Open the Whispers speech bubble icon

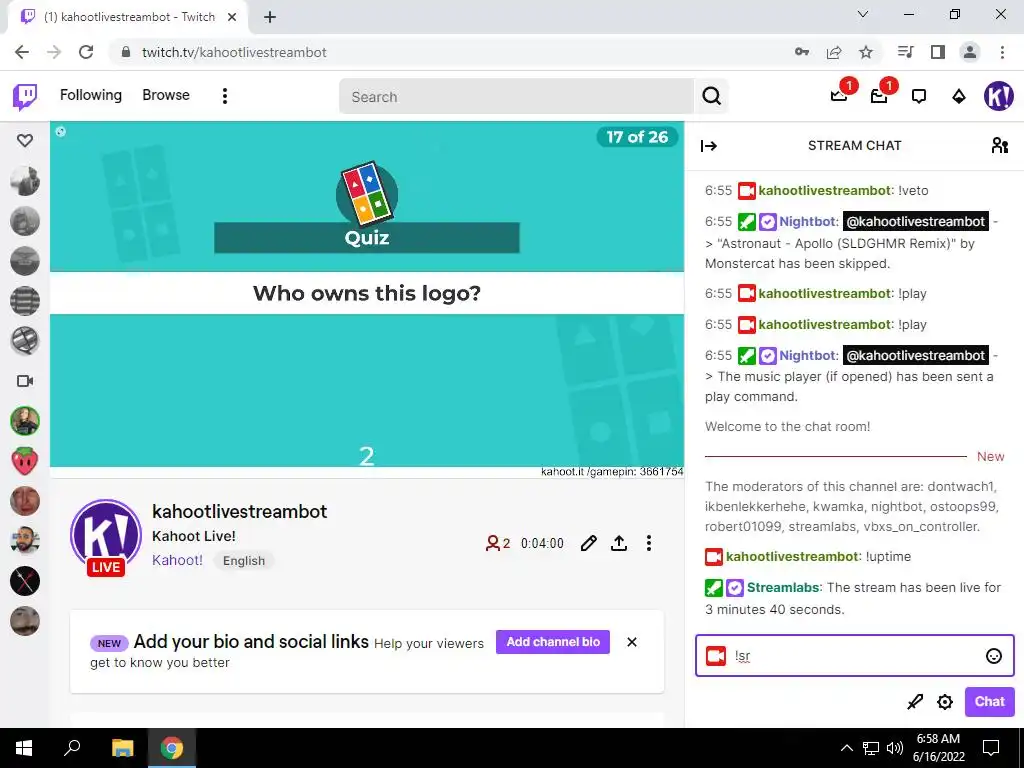click(x=919, y=97)
